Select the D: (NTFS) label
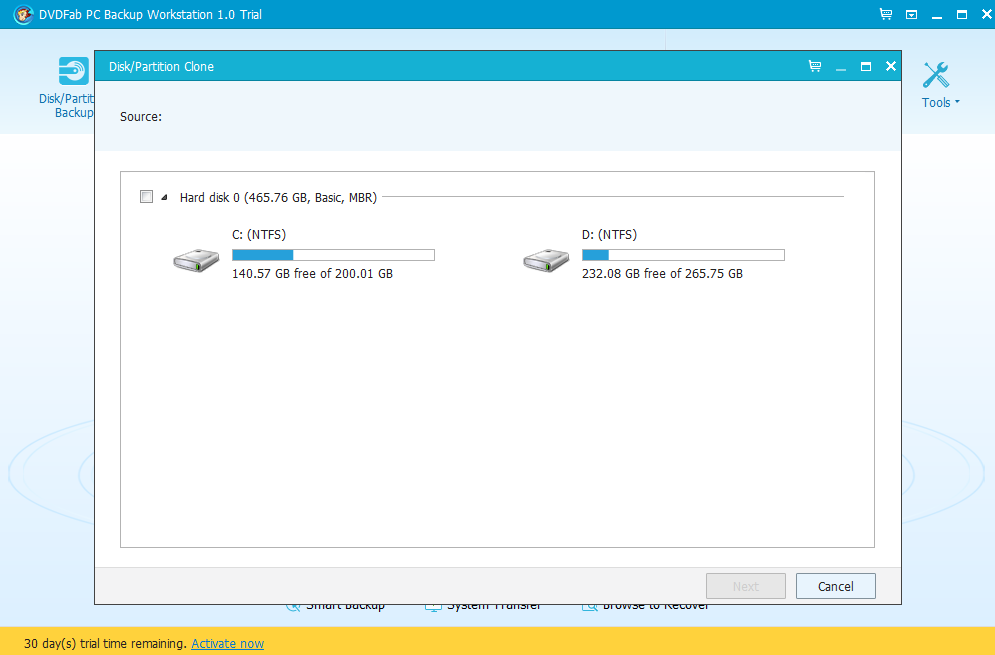 [x=609, y=235]
